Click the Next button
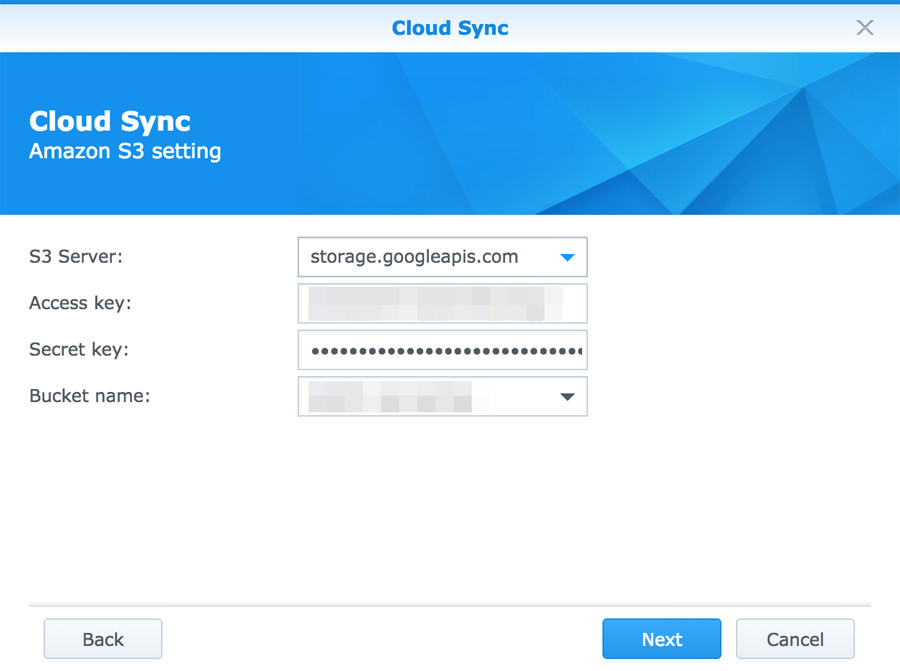The image size is (900, 671). 661,639
